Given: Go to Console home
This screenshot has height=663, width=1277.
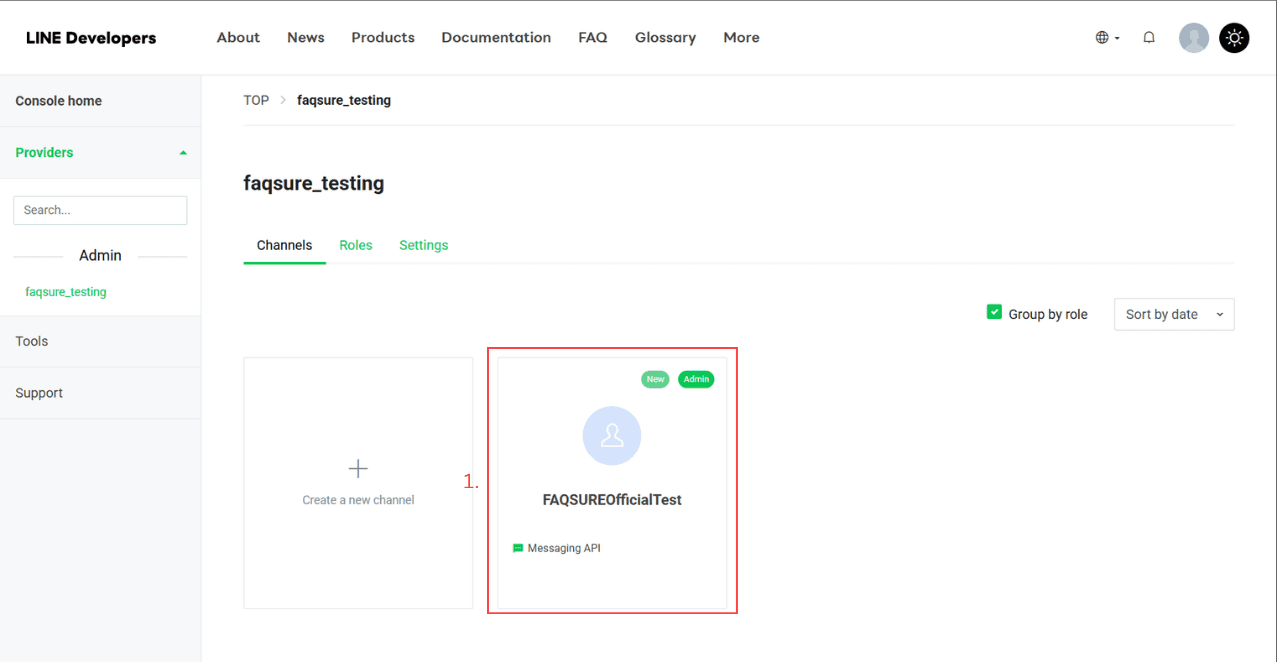Looking at the screenshot, I should [100, 101].
